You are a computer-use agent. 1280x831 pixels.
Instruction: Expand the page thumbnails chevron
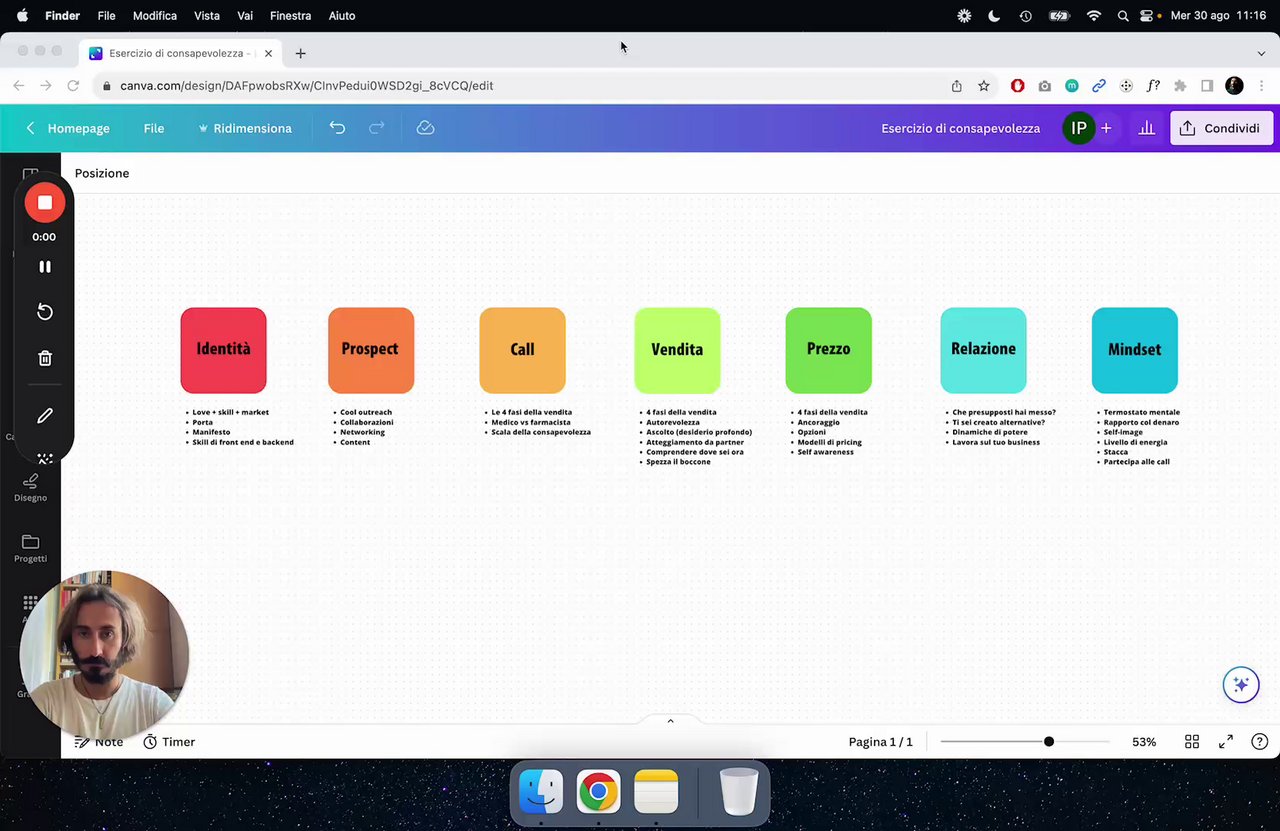pos(670,721)
